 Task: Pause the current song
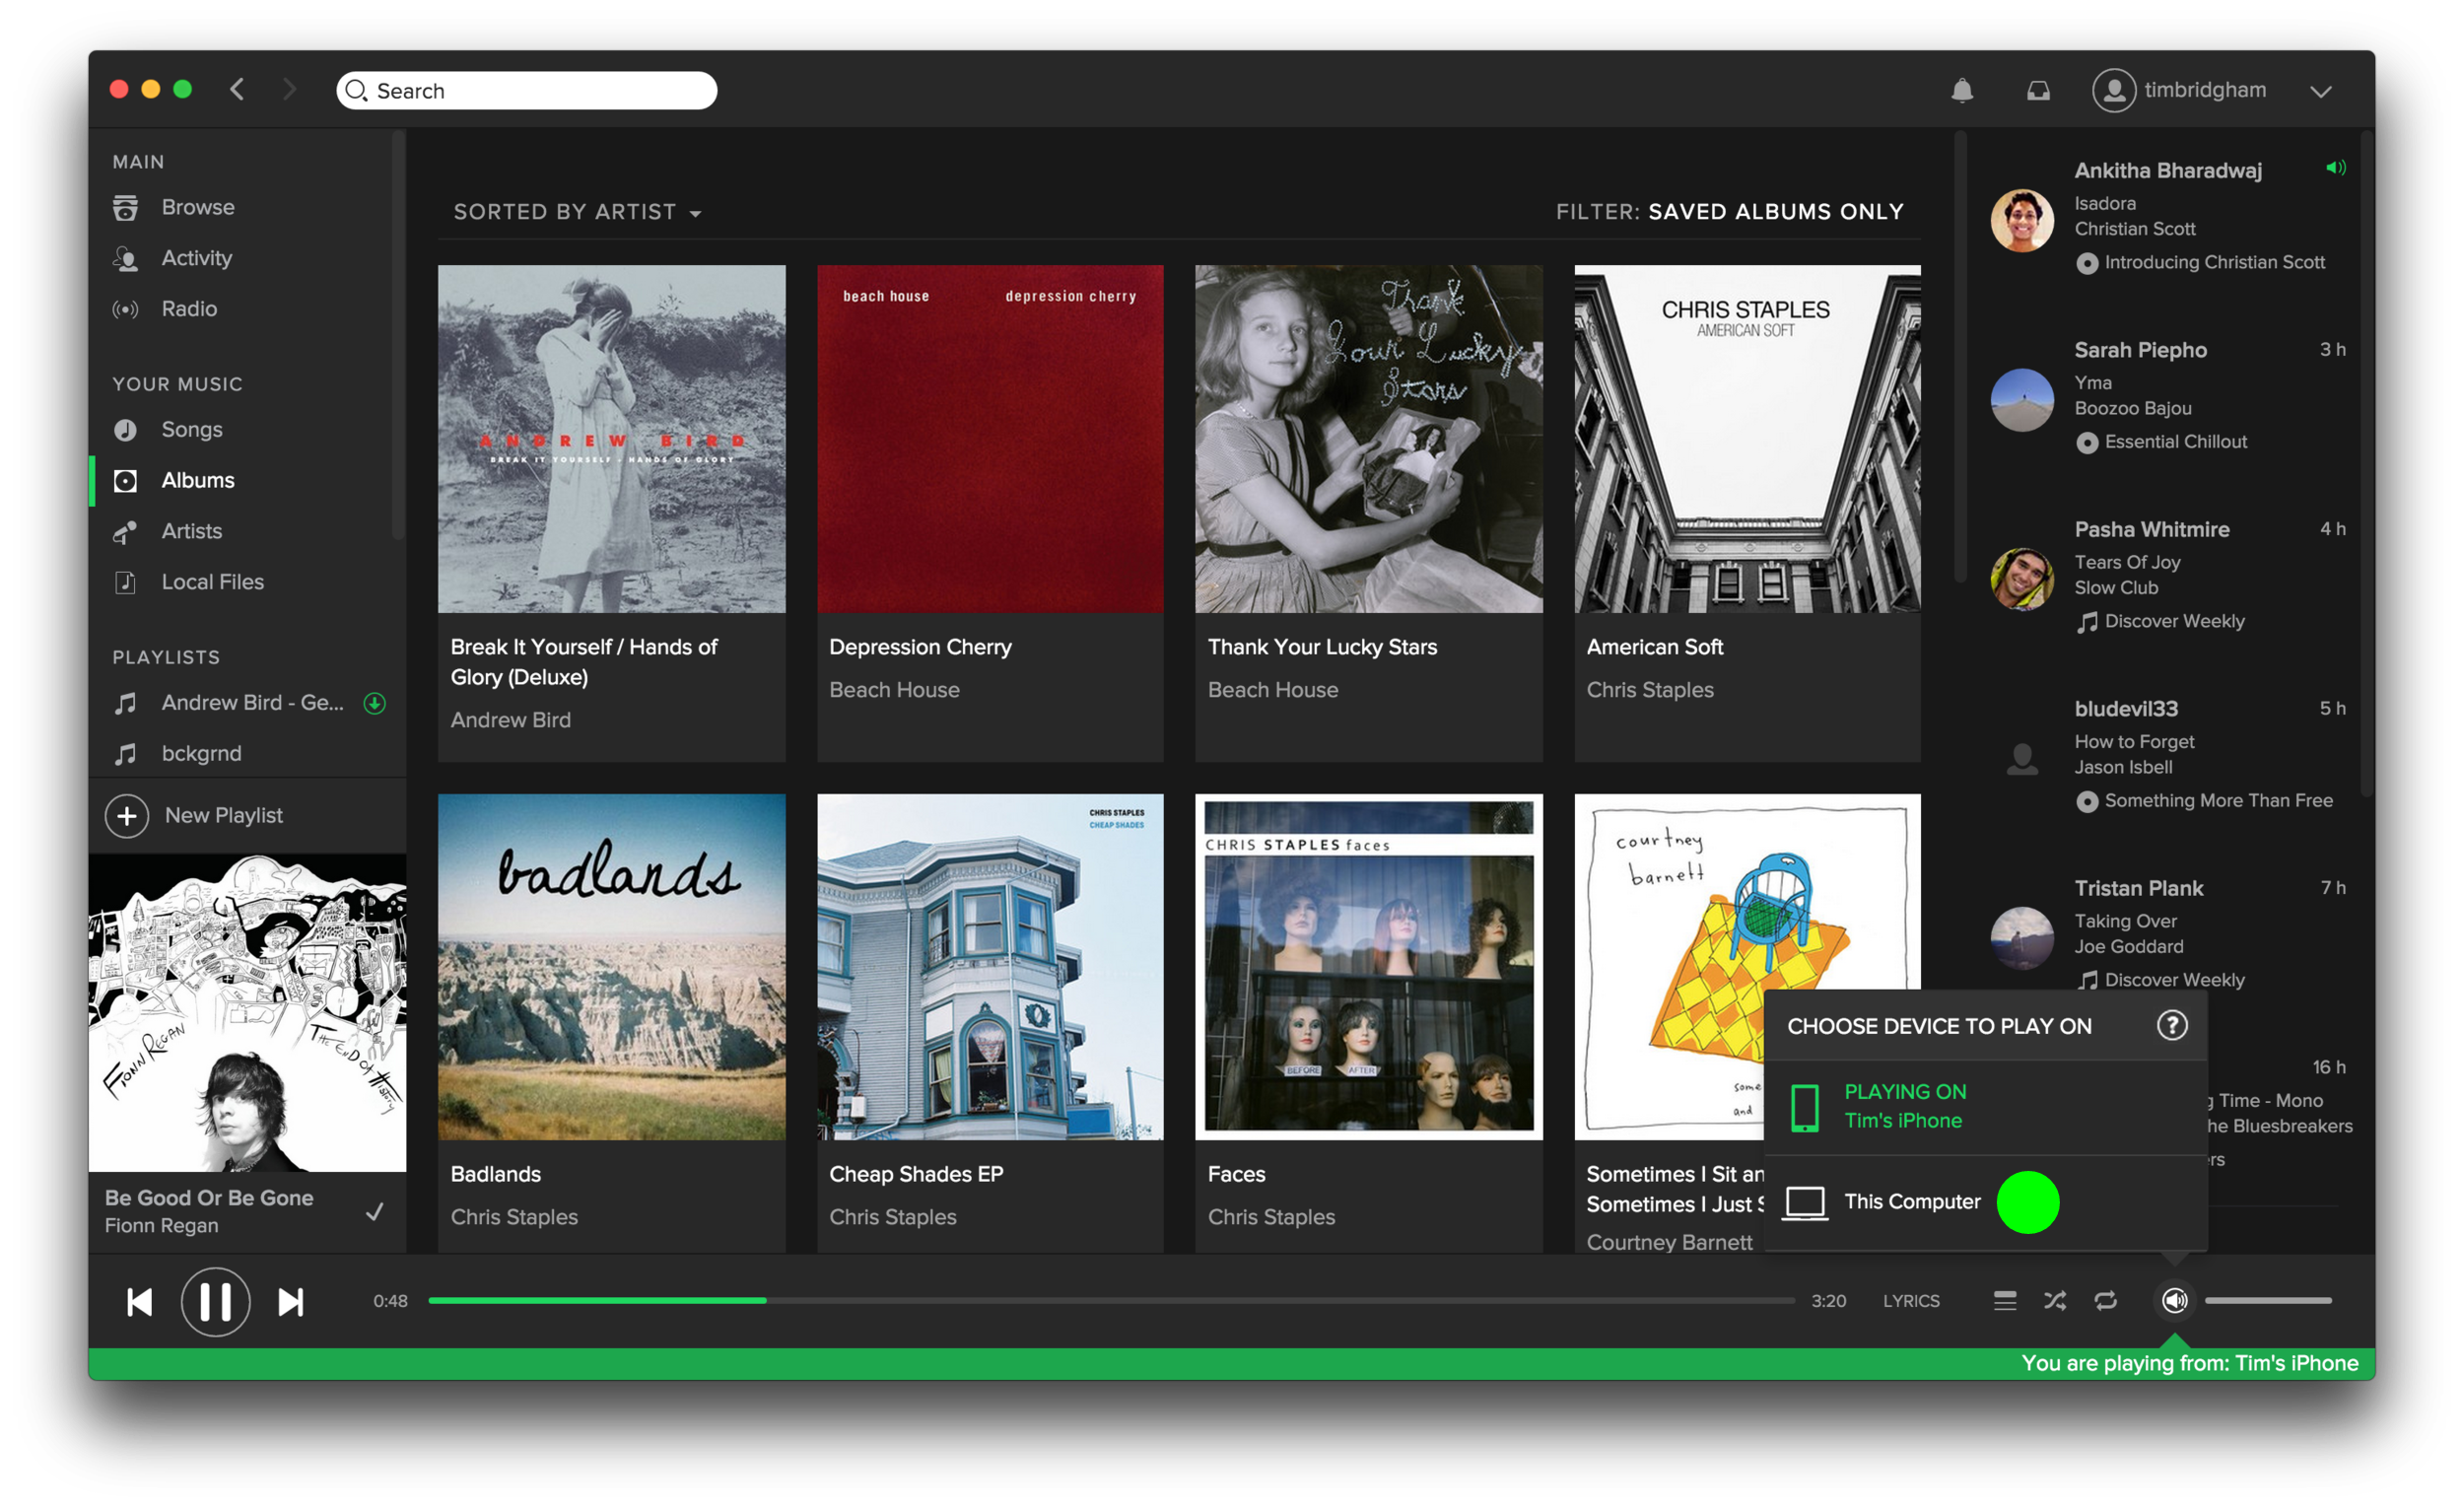pyautogui.click(x=215, y=1302)
